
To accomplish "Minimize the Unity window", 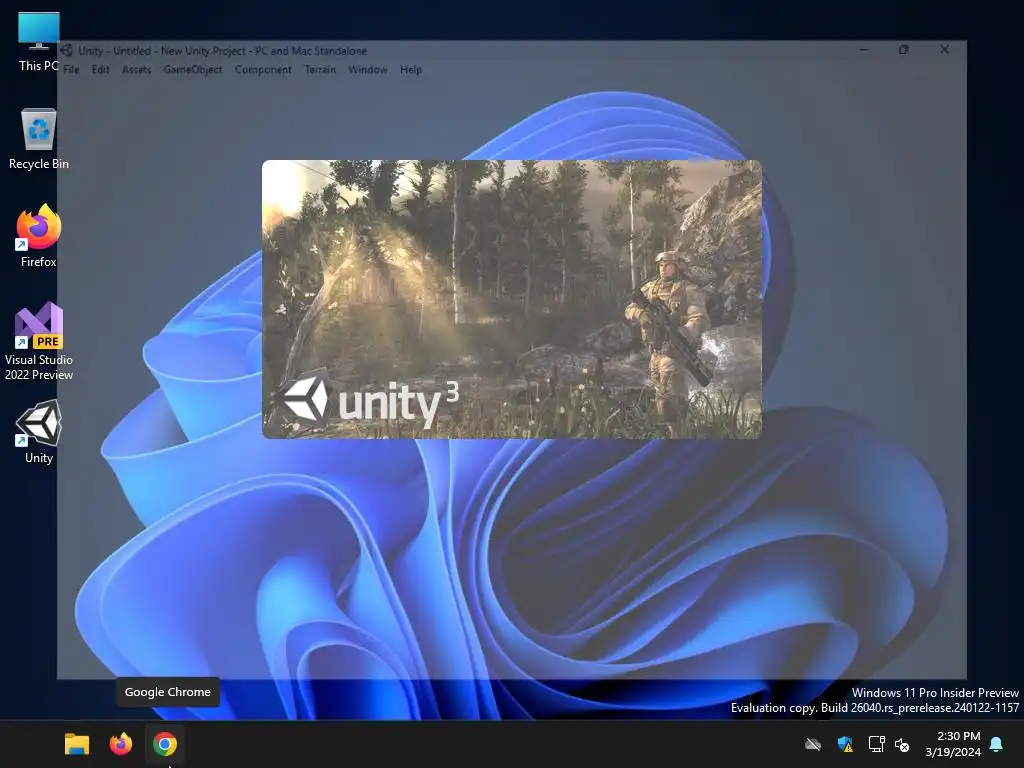I will click(863, 50).
